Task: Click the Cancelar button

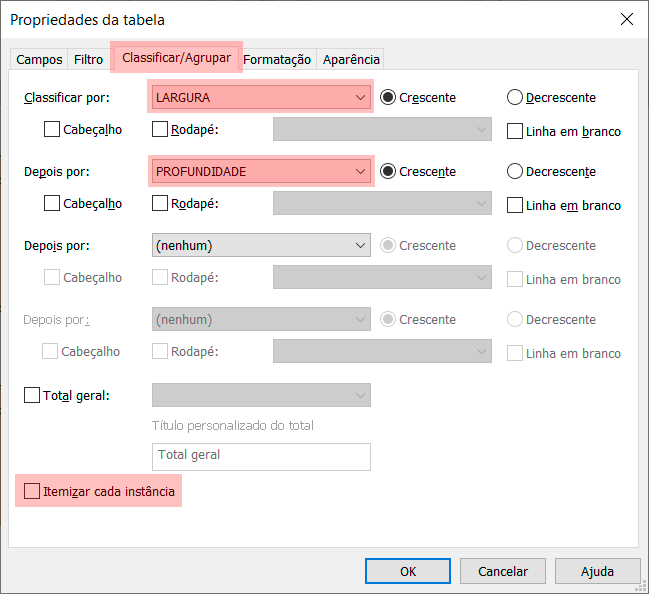Action: click(503, 571)
